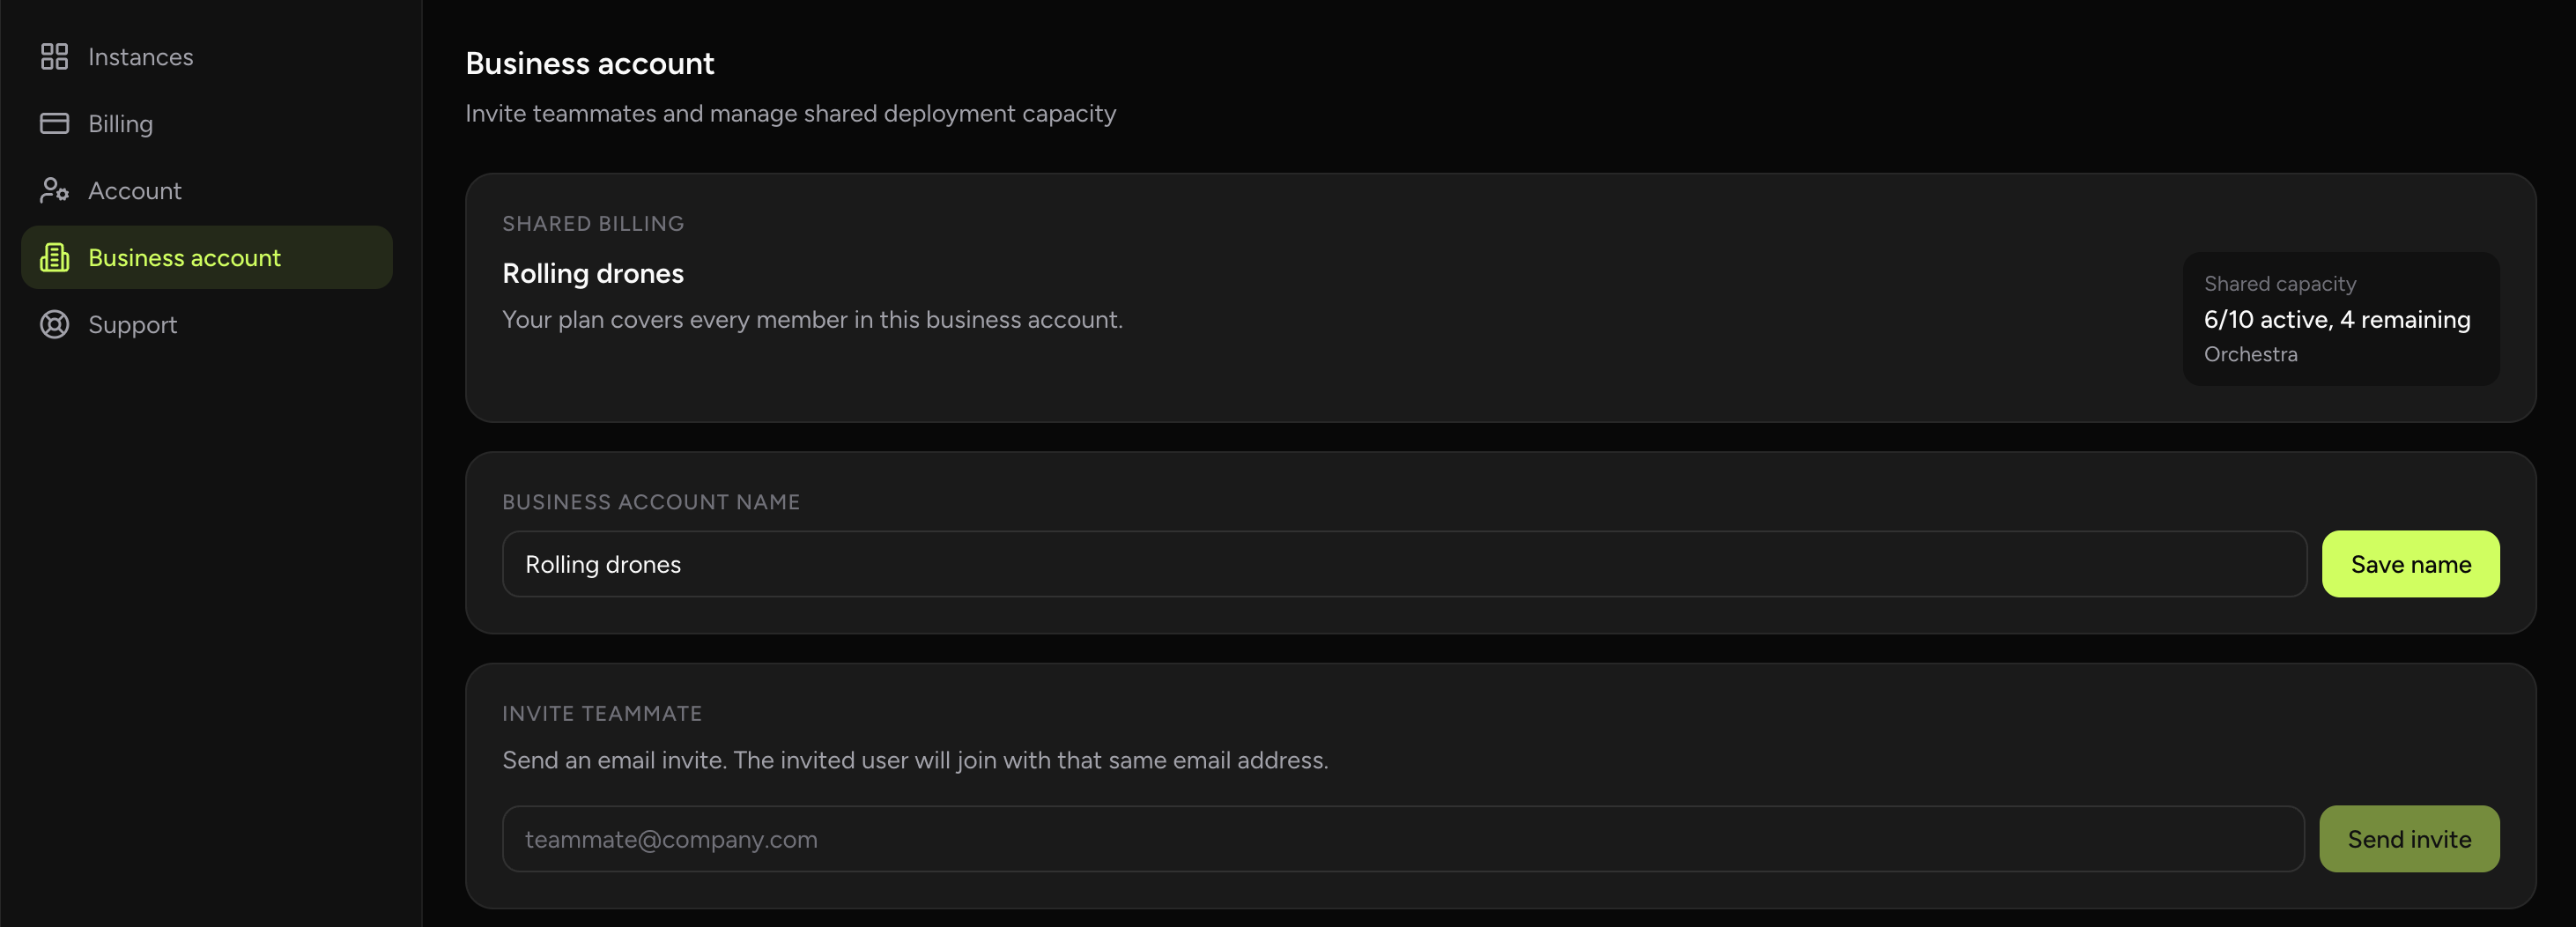The height and width of the screenshot is (927, 2576).
Task: Click the Instances grid icon
Action: click(x=55, y=56)
